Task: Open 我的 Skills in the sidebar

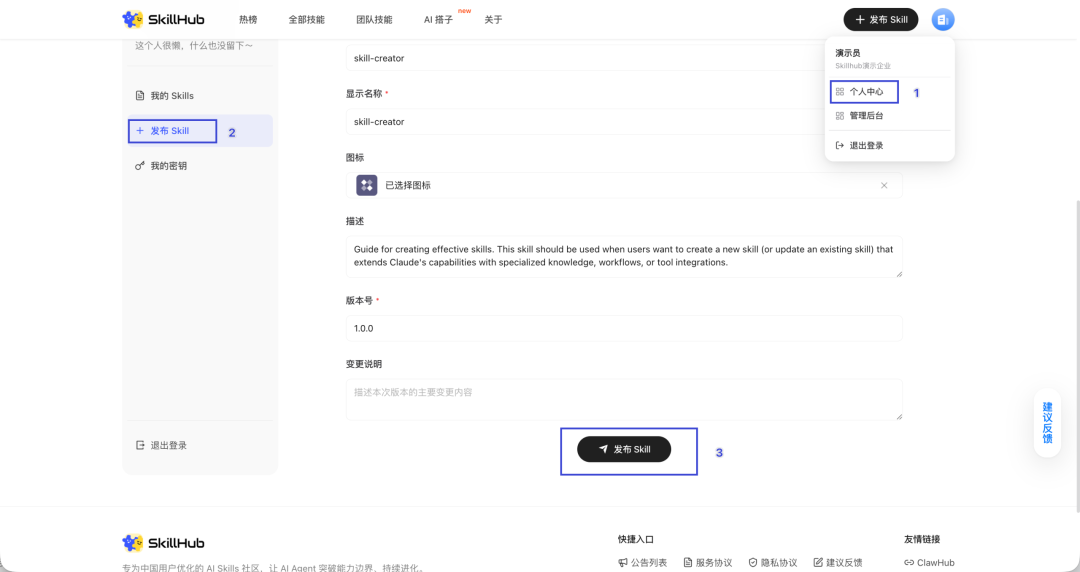Action: (x=200, y=96)
